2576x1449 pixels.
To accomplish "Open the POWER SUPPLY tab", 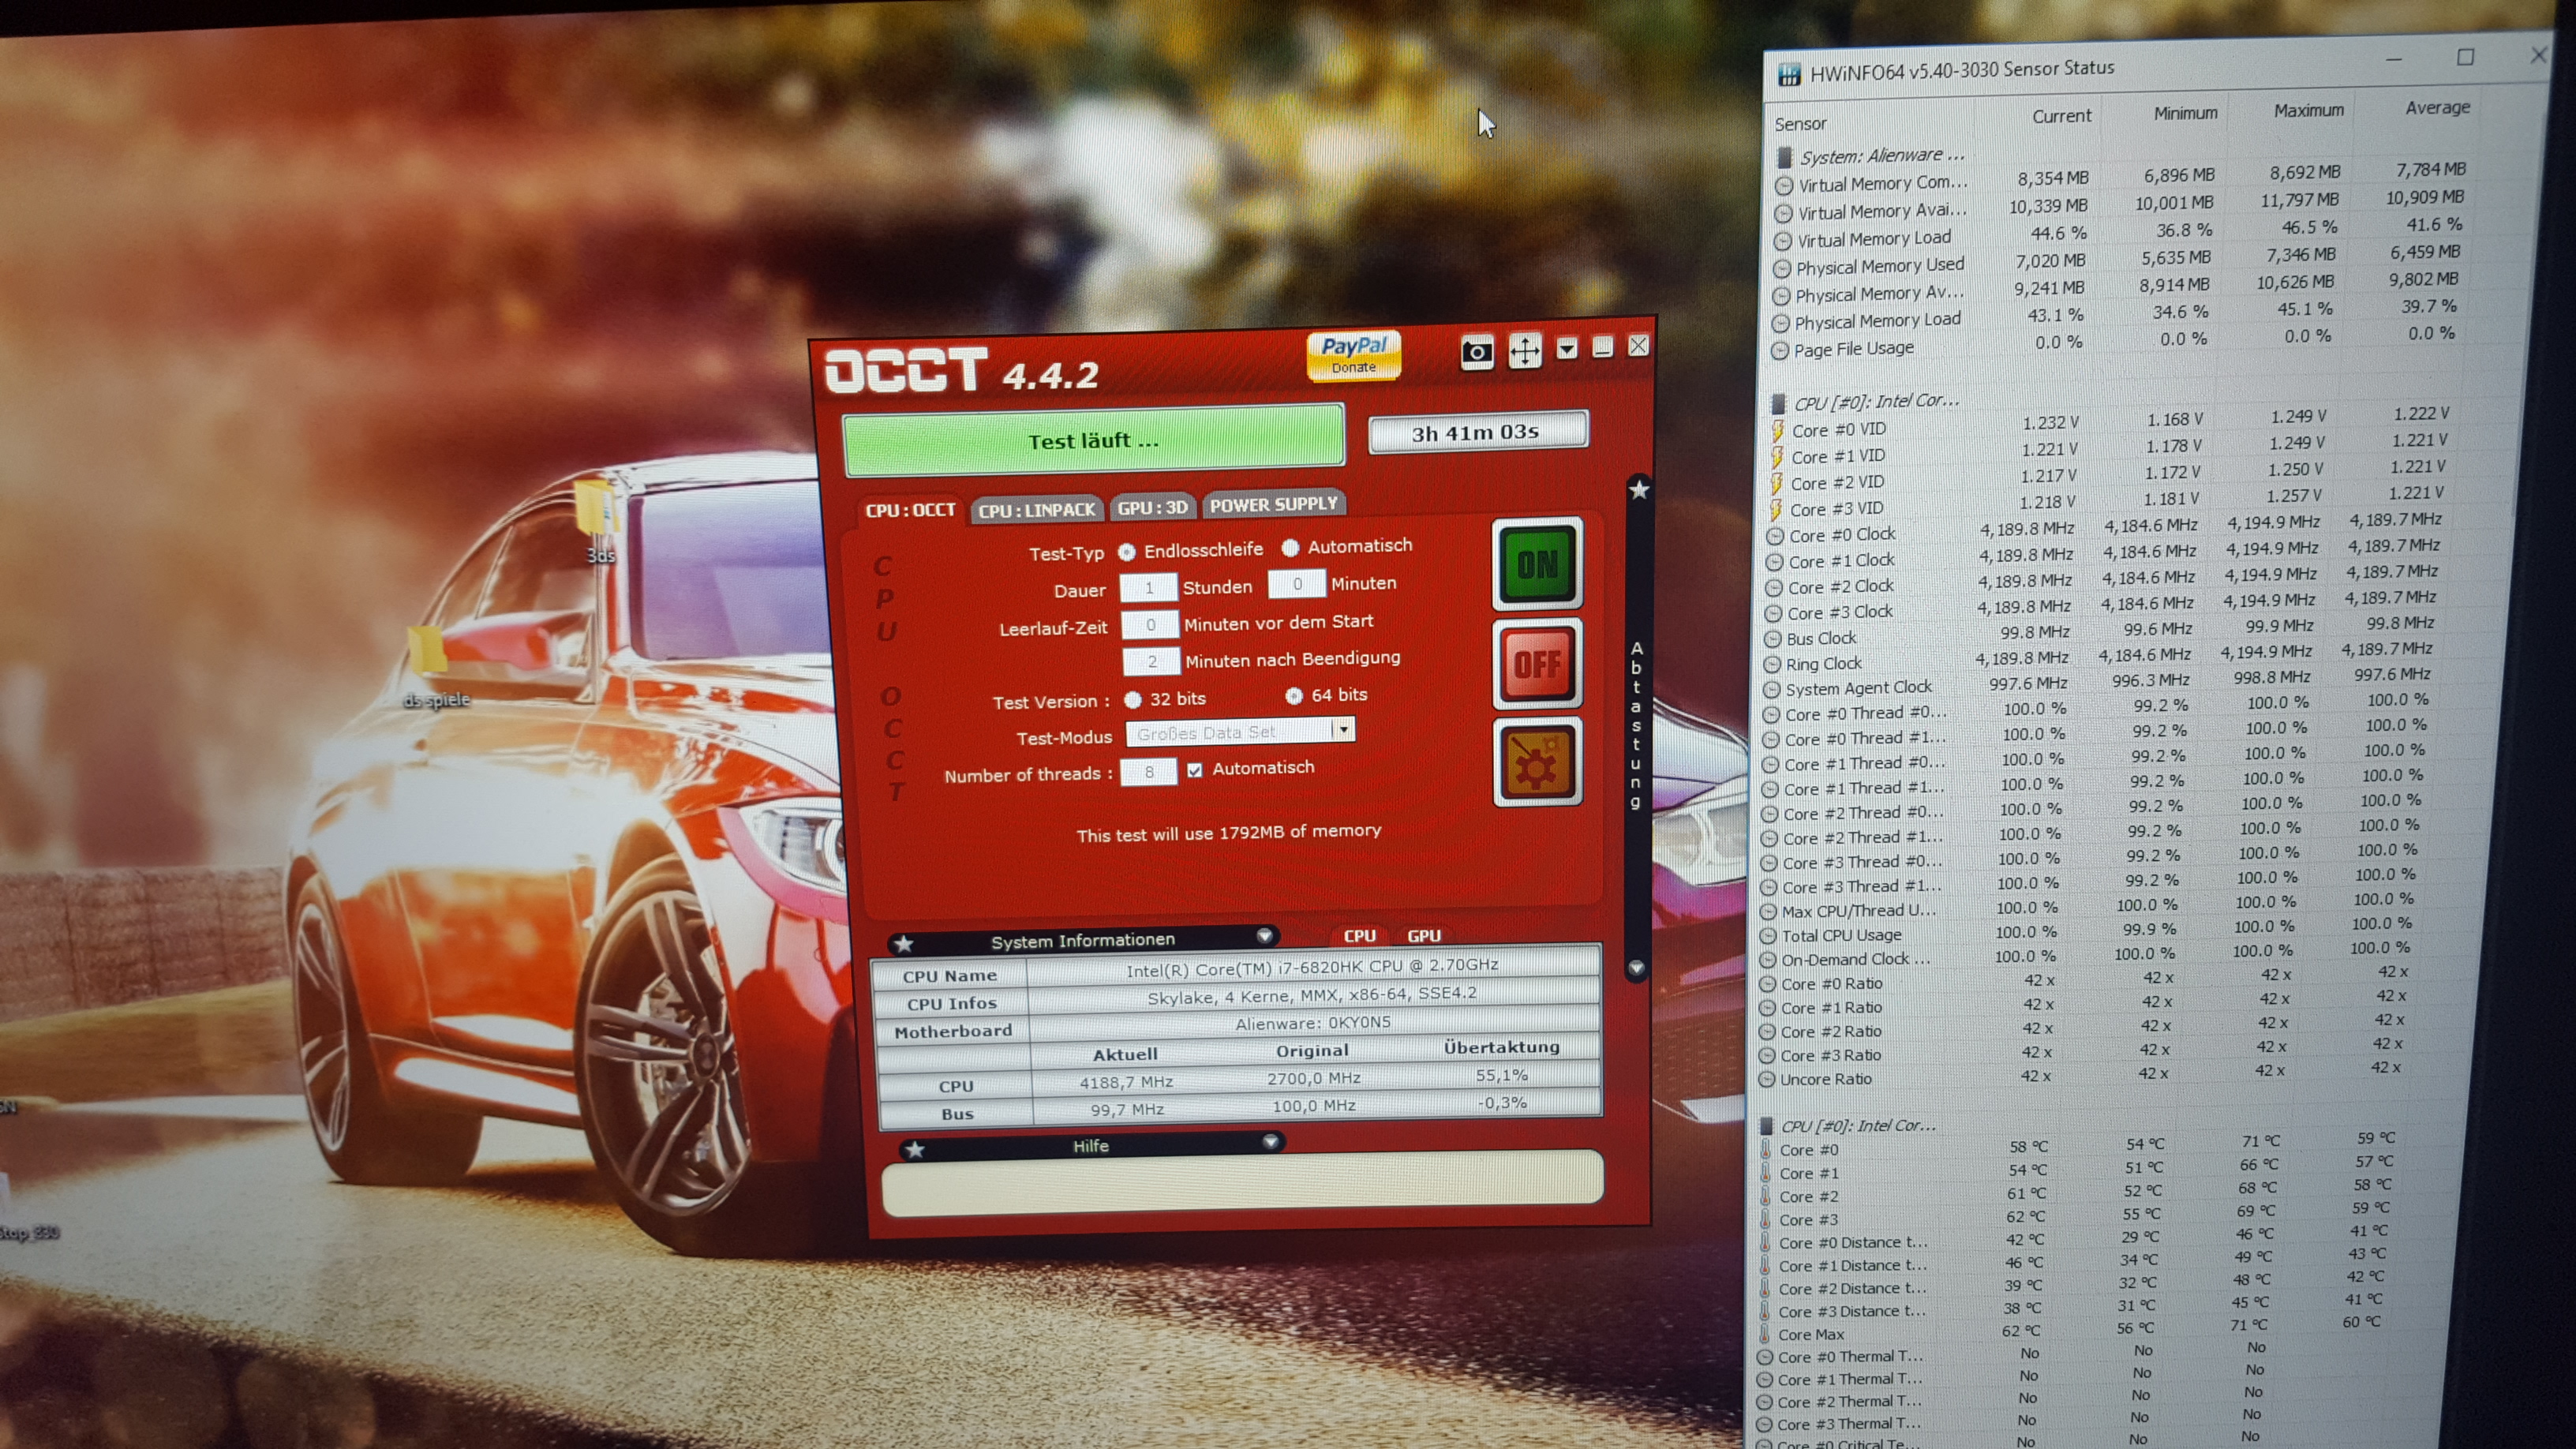I will click(1273, 504).
